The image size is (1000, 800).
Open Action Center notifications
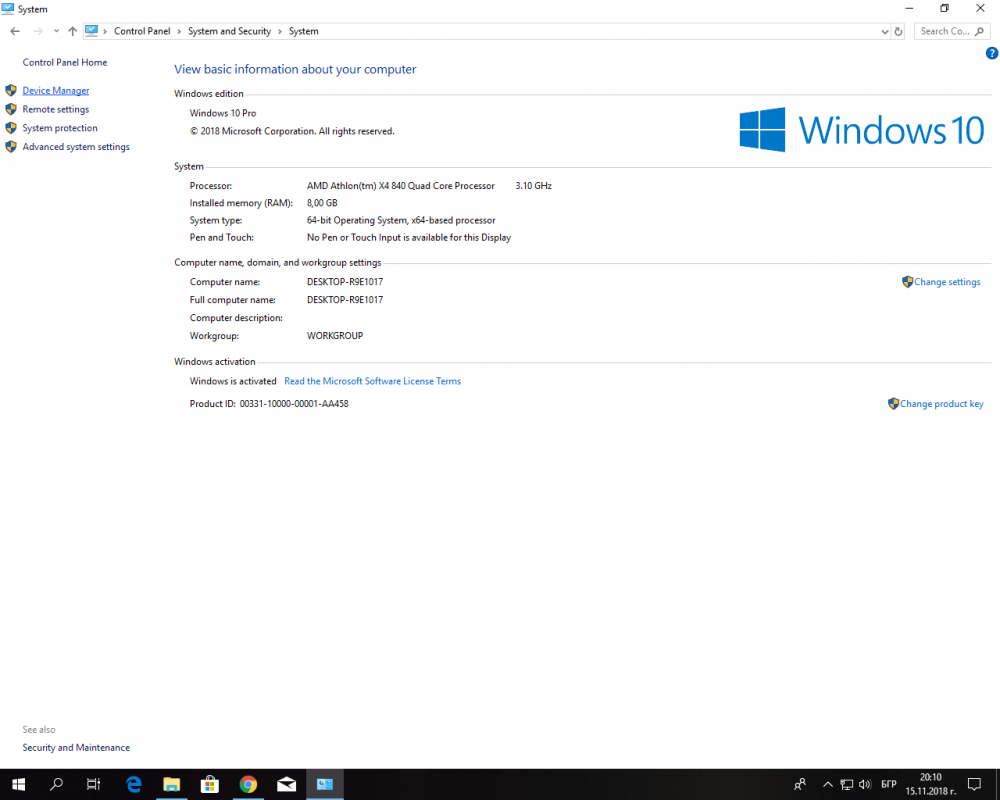974,785
